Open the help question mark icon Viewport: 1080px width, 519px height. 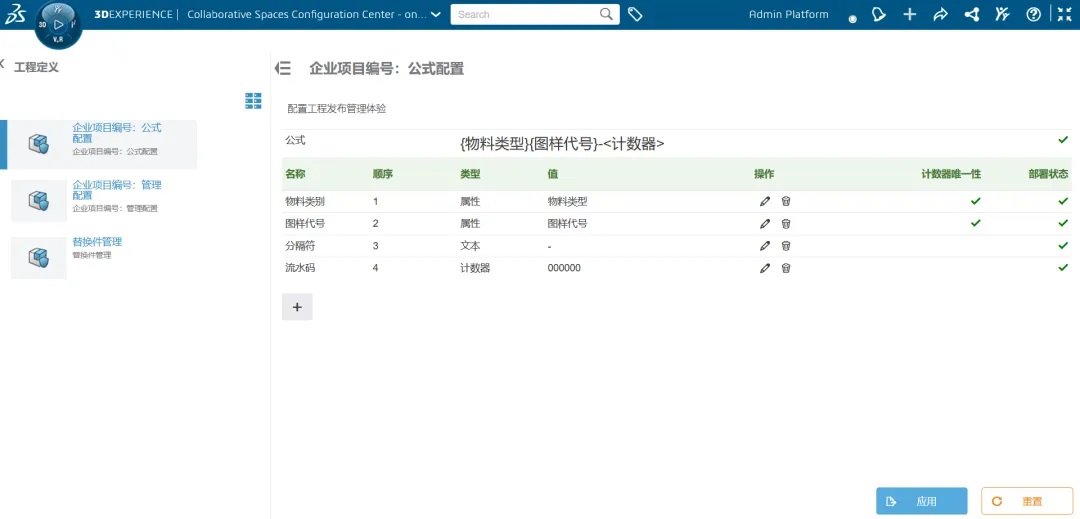(x=1034, y=15)
